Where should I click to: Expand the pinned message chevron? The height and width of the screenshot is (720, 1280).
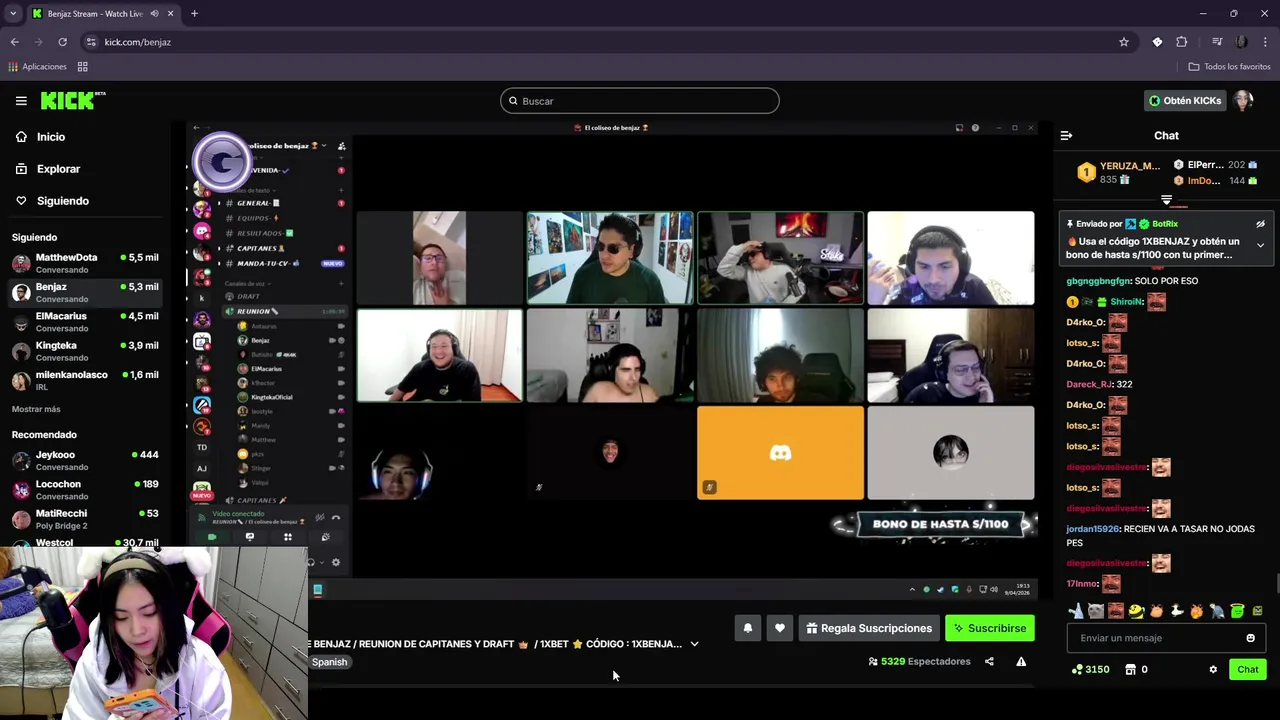pyautogui.click(x=1260, y=245)
